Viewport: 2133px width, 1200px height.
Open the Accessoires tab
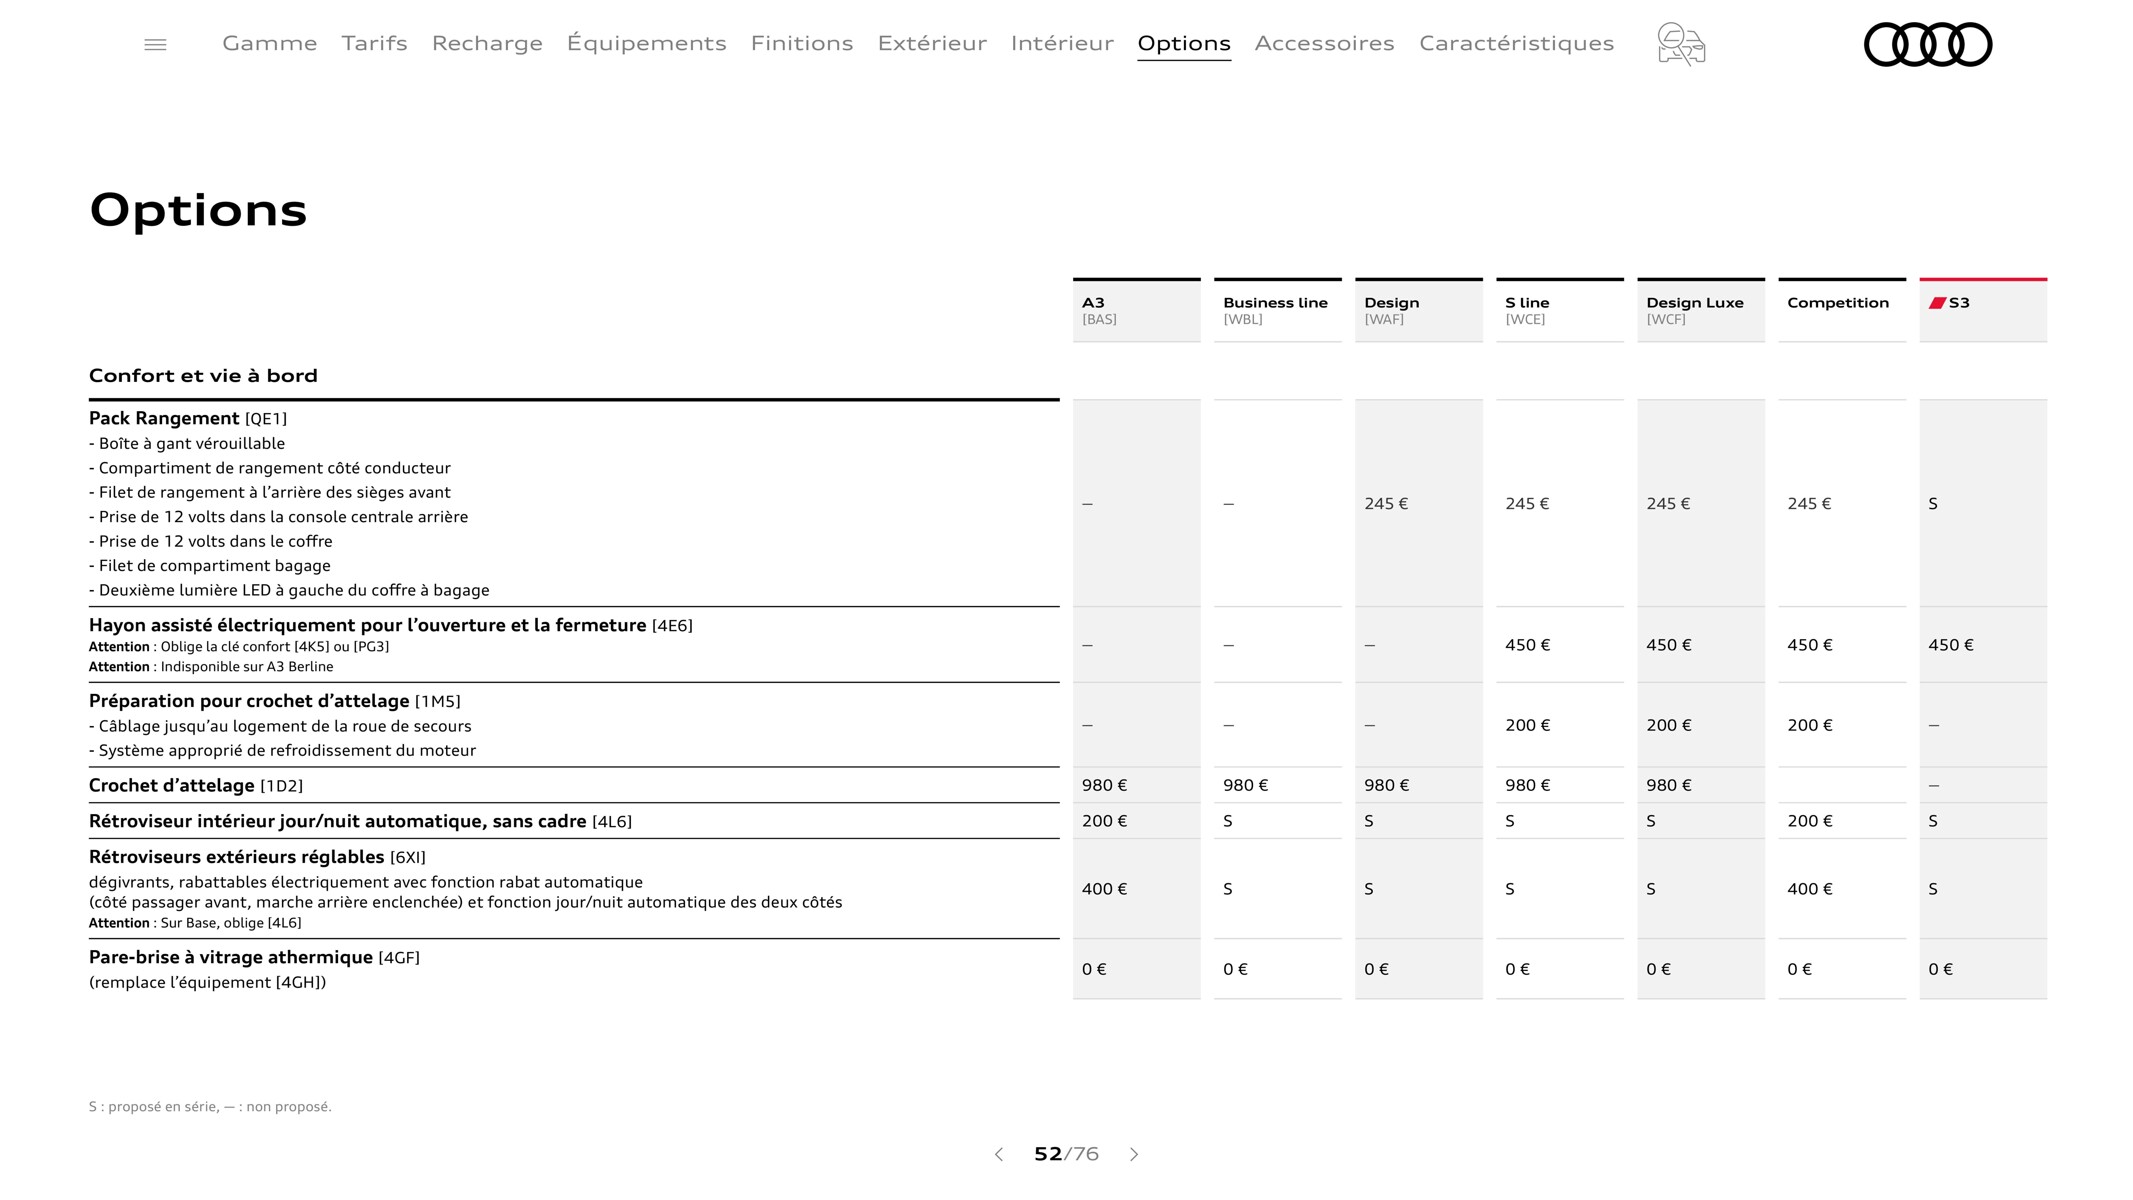[x=1324, y=43]
